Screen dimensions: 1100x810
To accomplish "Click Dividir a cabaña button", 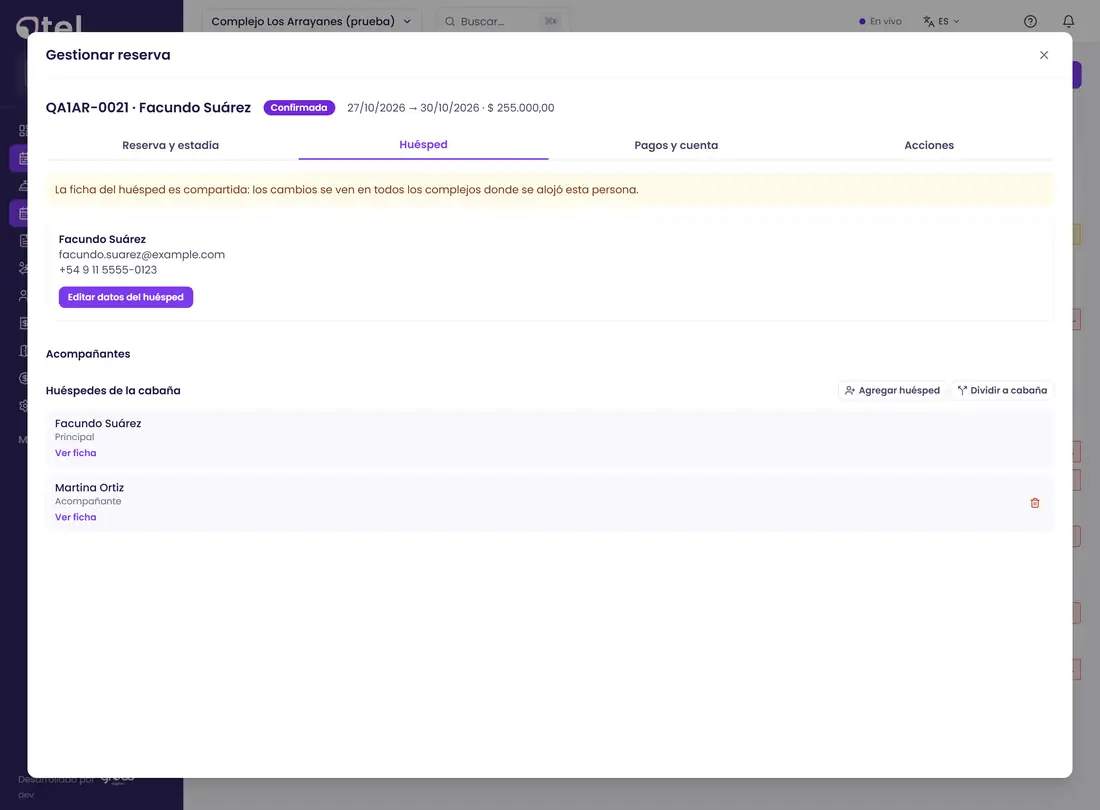I will click(1002, 391).
